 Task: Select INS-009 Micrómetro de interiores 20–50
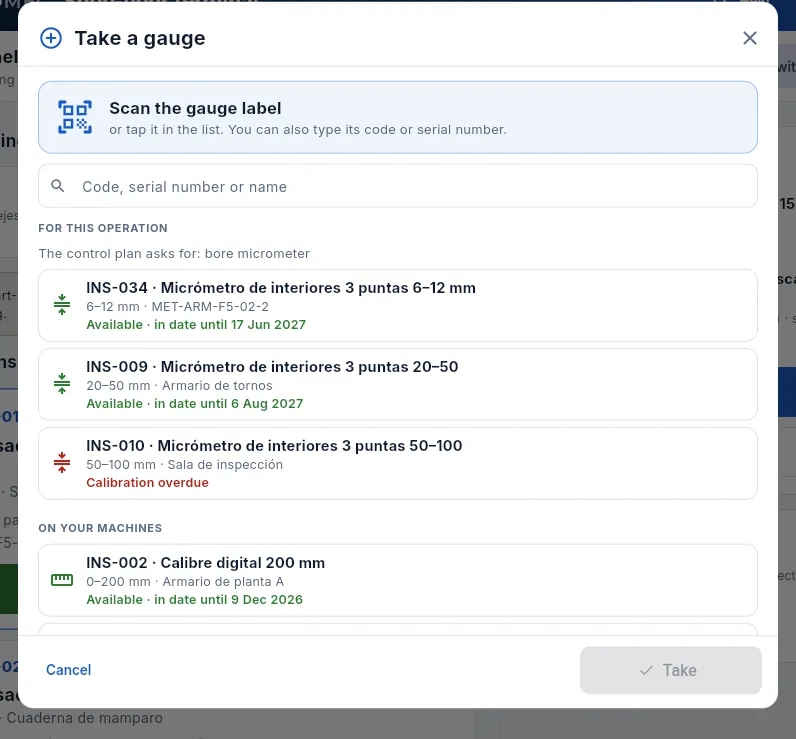point(398,384)
